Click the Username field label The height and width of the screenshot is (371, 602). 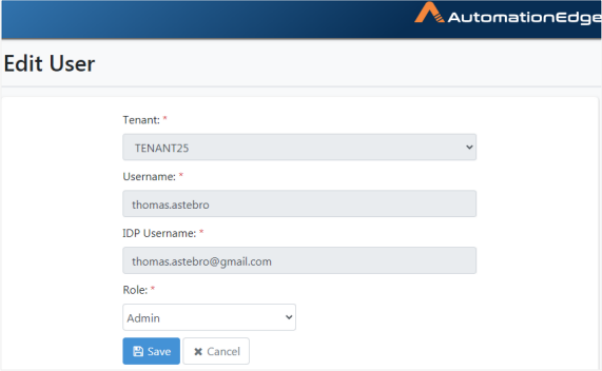click(x=149, y=177)
